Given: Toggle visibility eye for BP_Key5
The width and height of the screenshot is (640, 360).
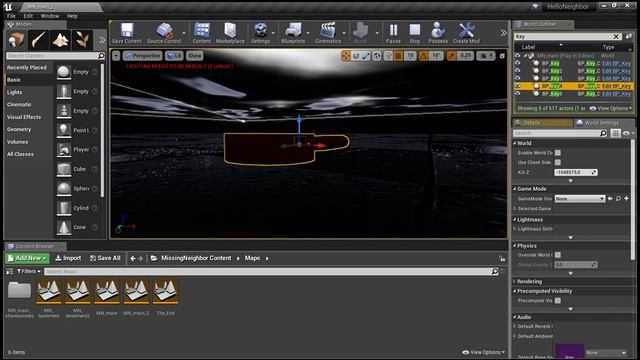Looking at the screenshot, I should point(518,93).
